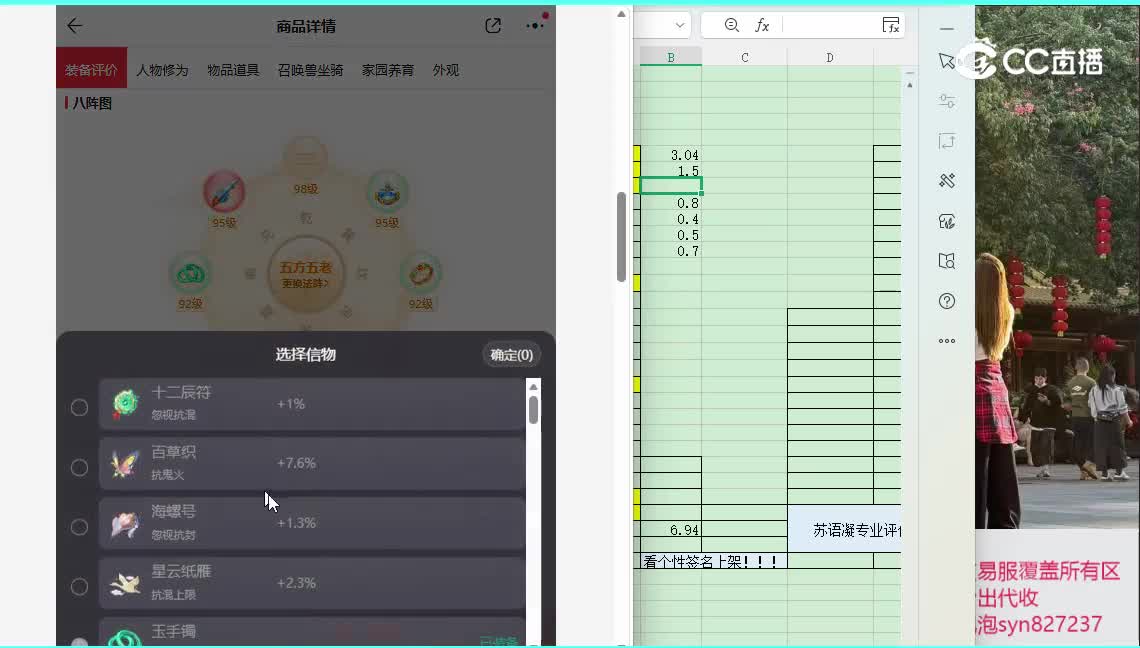Viewport: 1140px width, 648px height.
Task: Click the 苏语凝专业评 cell
Action: click(845, 529)
